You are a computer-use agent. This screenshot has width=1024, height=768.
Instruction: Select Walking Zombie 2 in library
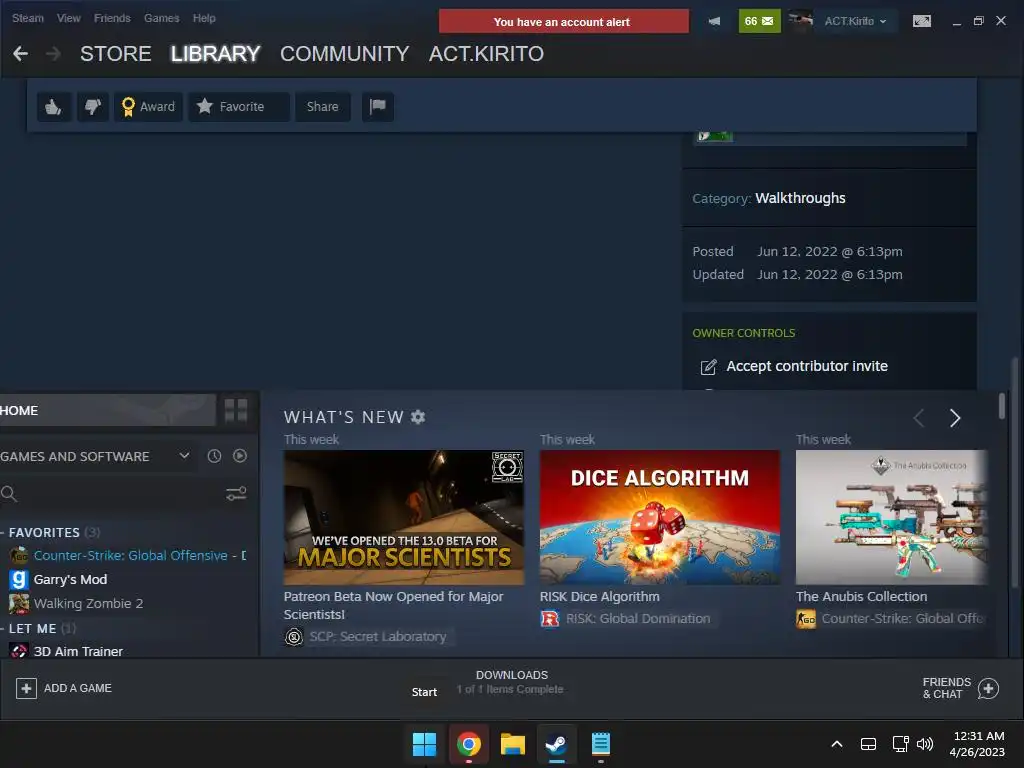tap(88, 603)
